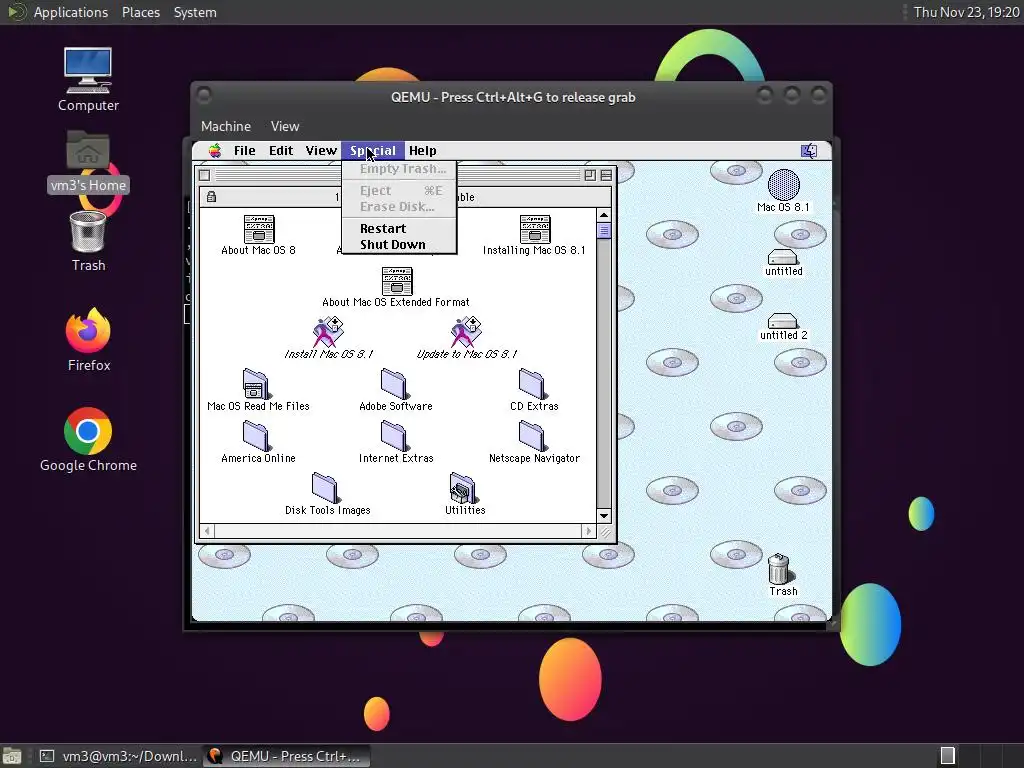Open the Internet Extras folder
This screenshot has width=1024, height=768.
pyautogui.click(x=394, y=436)
